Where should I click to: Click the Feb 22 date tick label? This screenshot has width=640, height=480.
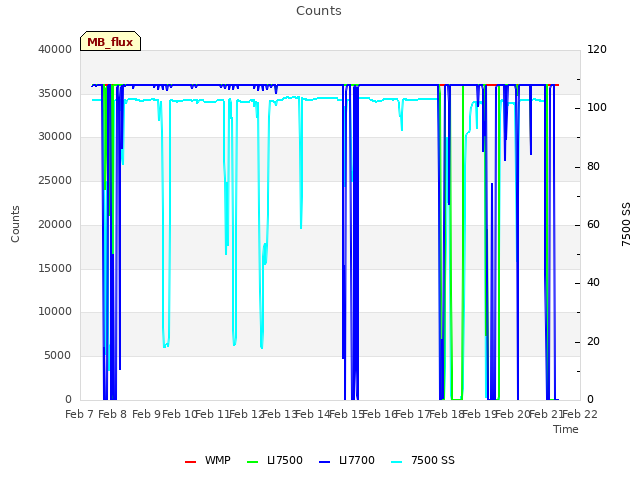click(580, 415)
